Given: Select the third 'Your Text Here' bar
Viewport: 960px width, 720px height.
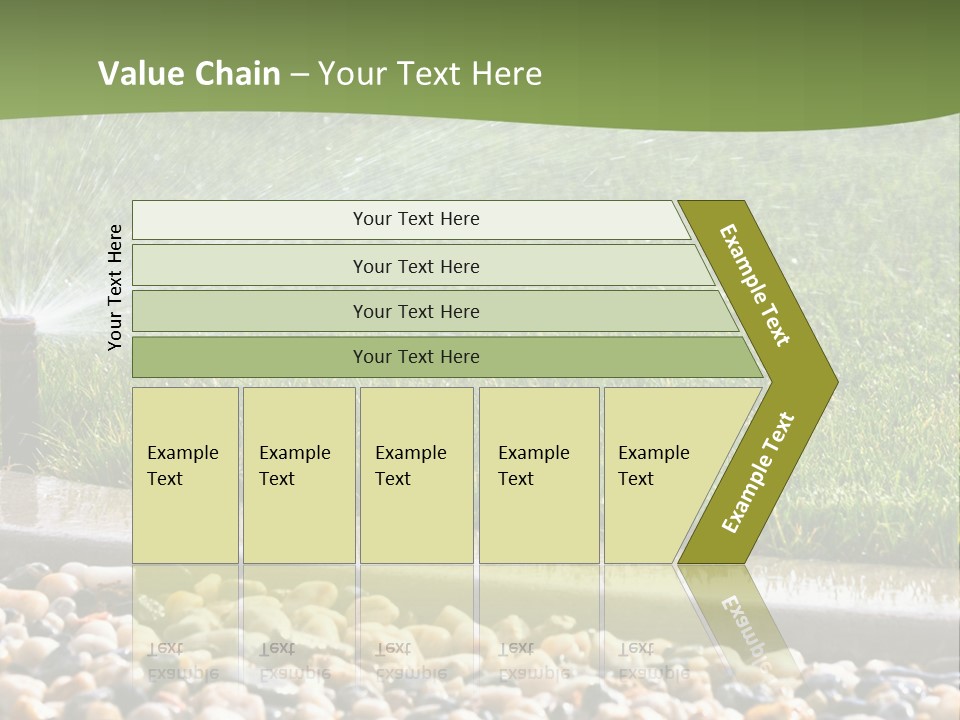Looking at the screenshot, I should tap(435, 311).
